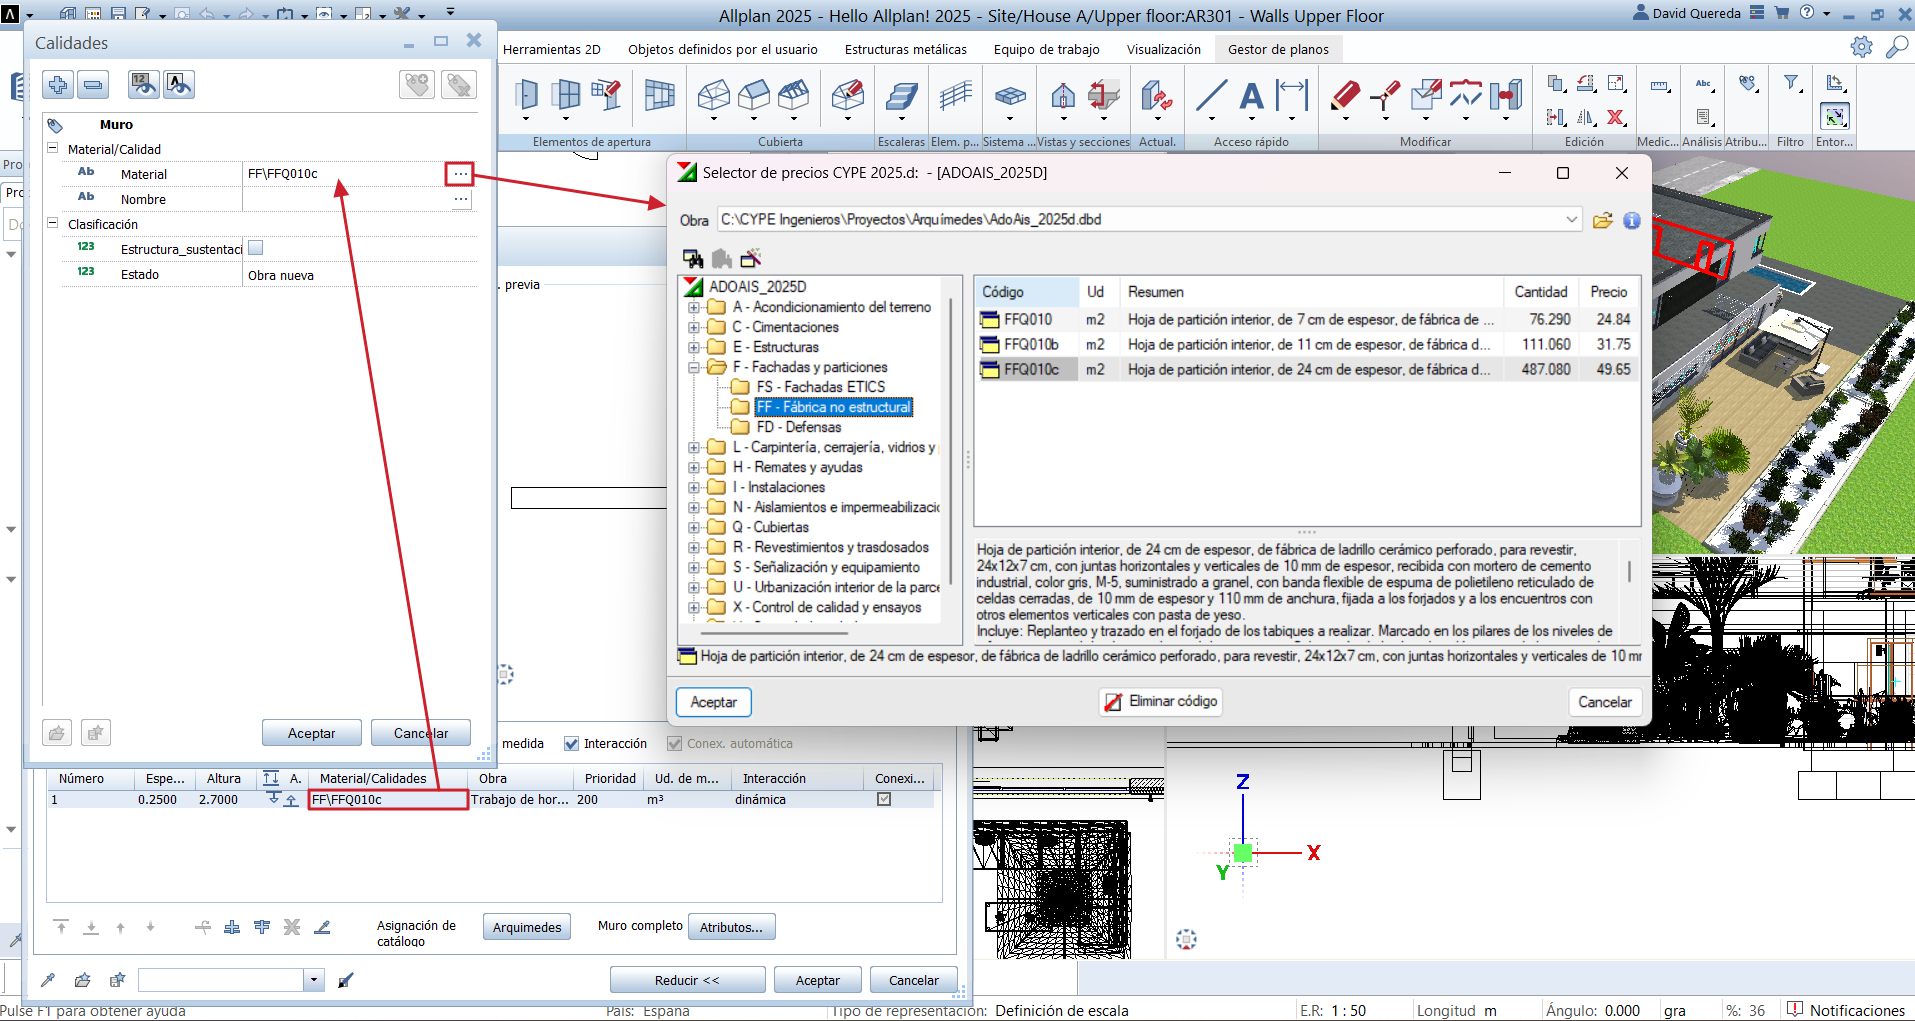Click the search magnifier icon at top right
This screenshot has height=1021, width=1915.
[1895, 47]
